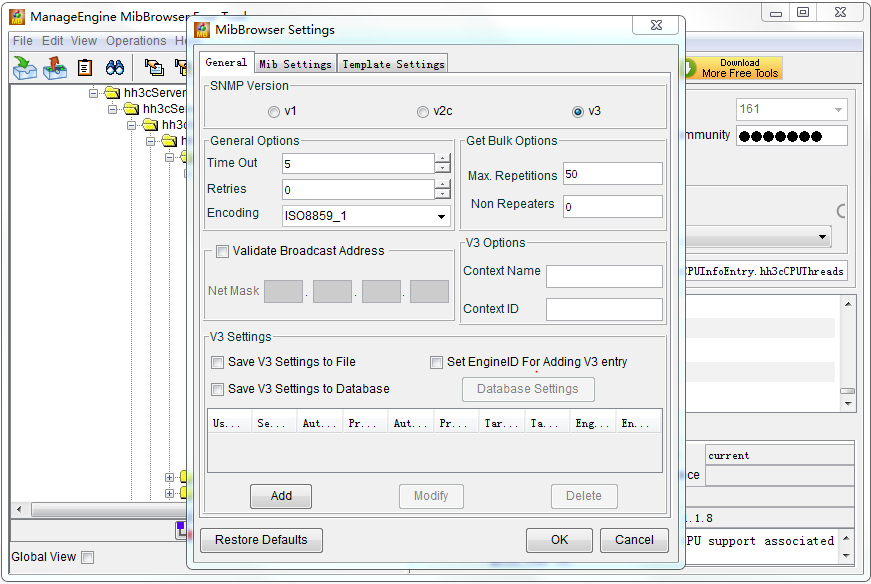
Task: Open the Encoding dropdown
Action: tap(441, 216)
